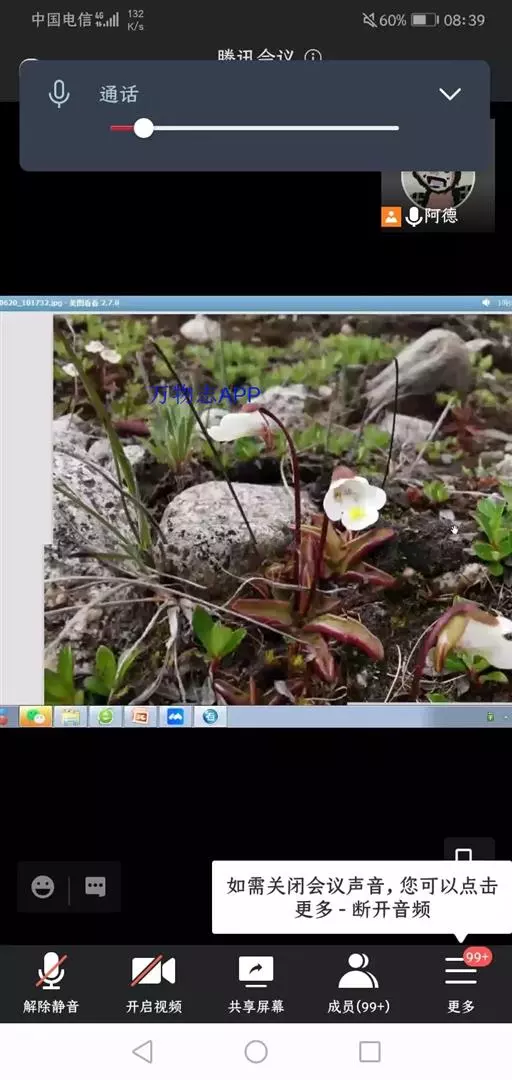512x1080 pixels.
Task: Open the 更多 more menu
Action: [461, 983]
